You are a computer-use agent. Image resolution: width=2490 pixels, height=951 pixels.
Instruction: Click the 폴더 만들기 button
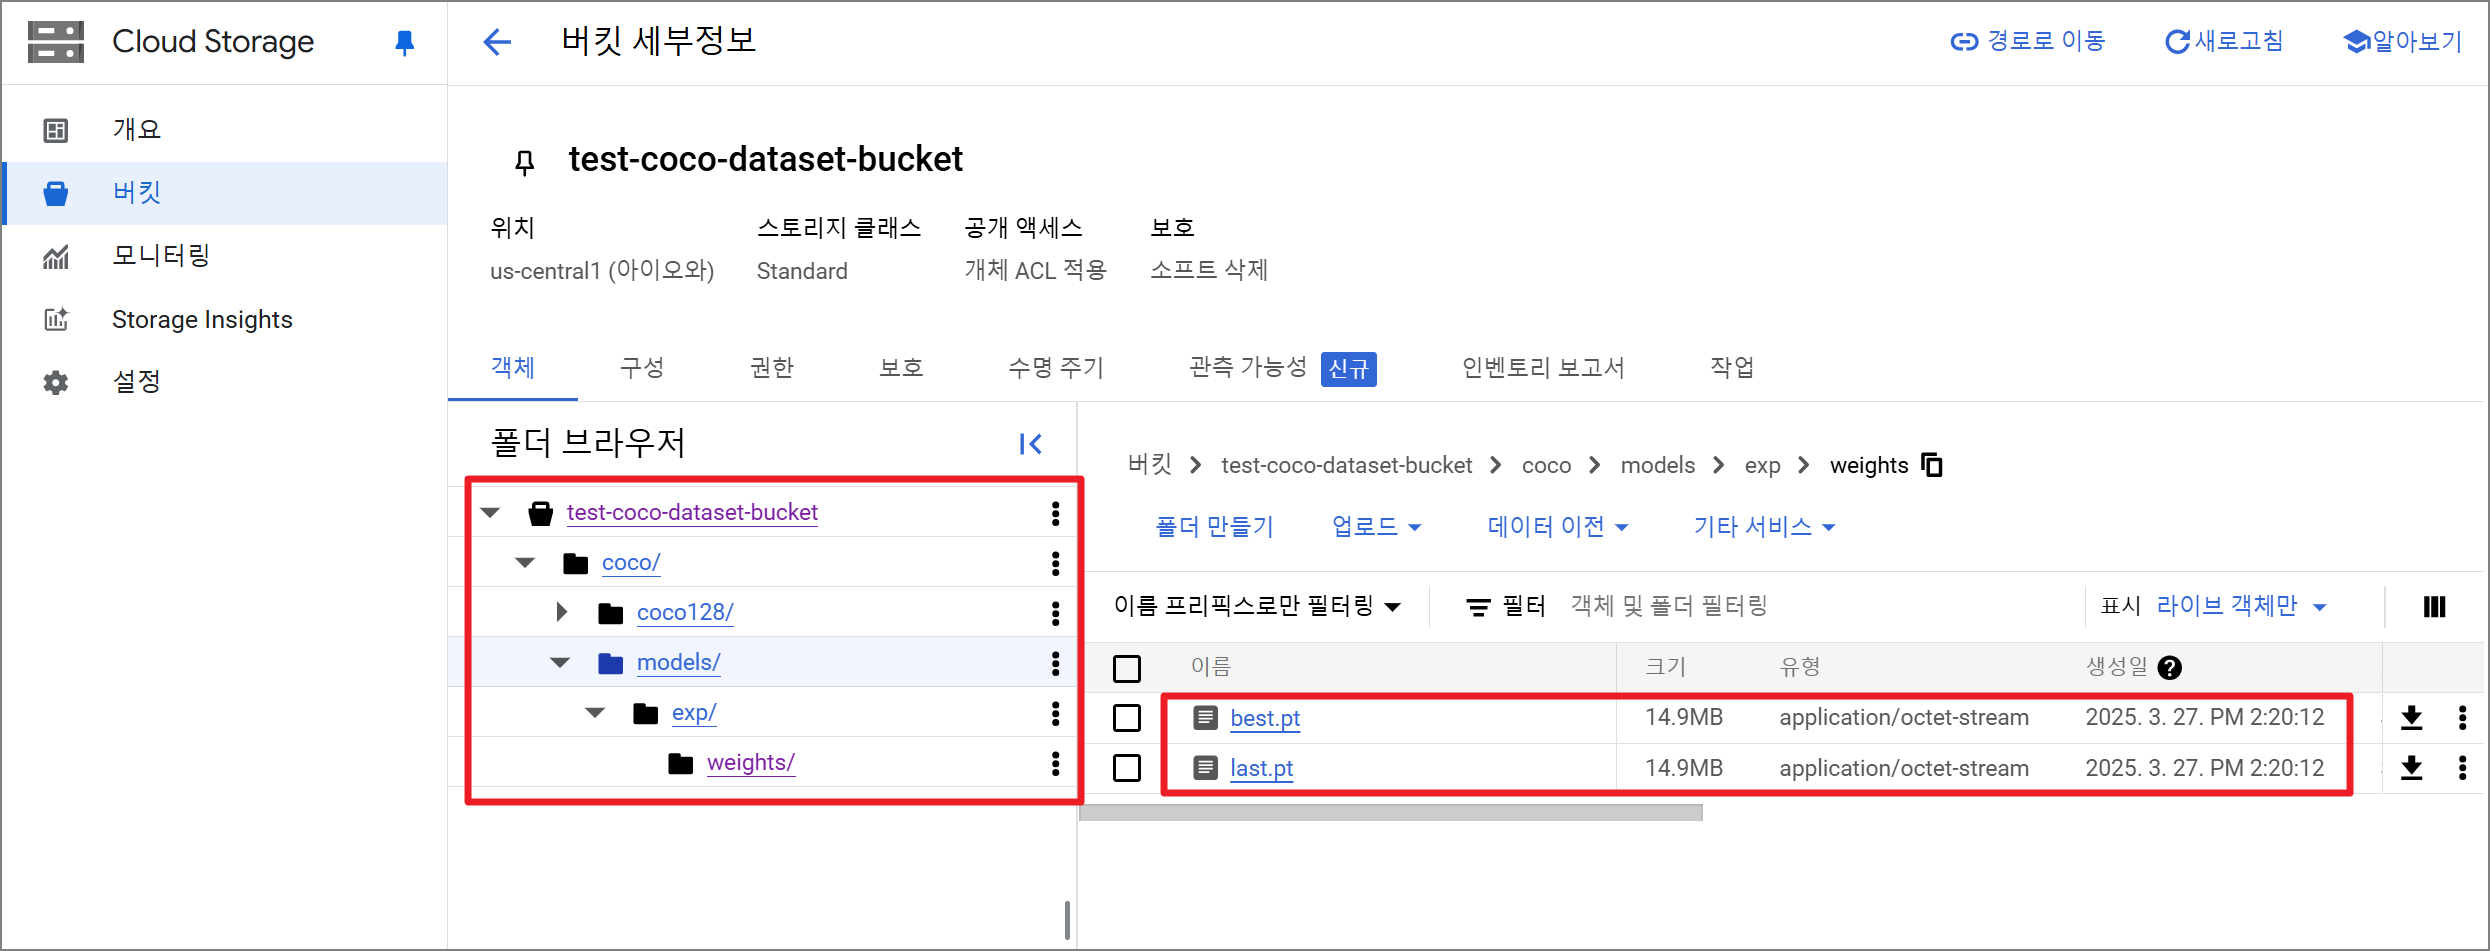pos(1214,527)
